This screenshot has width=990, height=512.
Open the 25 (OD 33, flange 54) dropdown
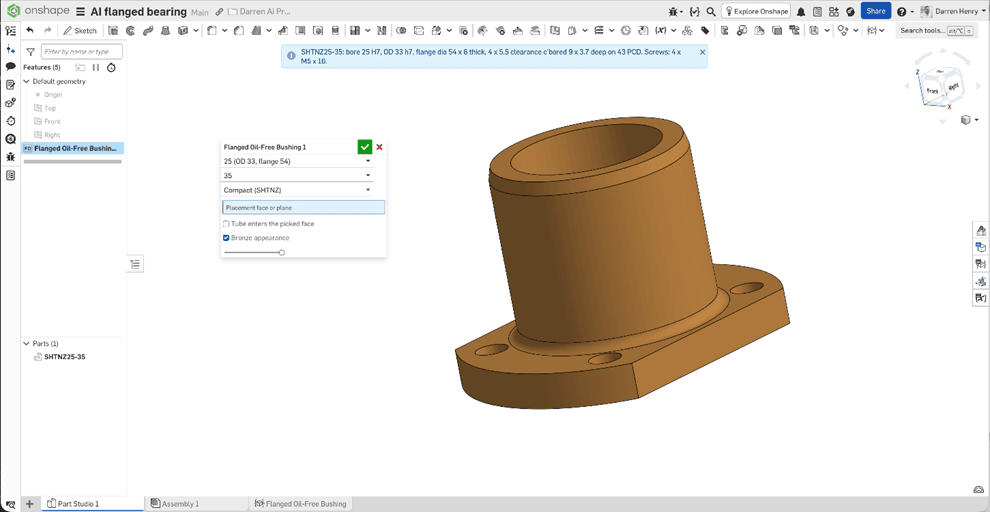pyautogui.click(x=297, y=161)
